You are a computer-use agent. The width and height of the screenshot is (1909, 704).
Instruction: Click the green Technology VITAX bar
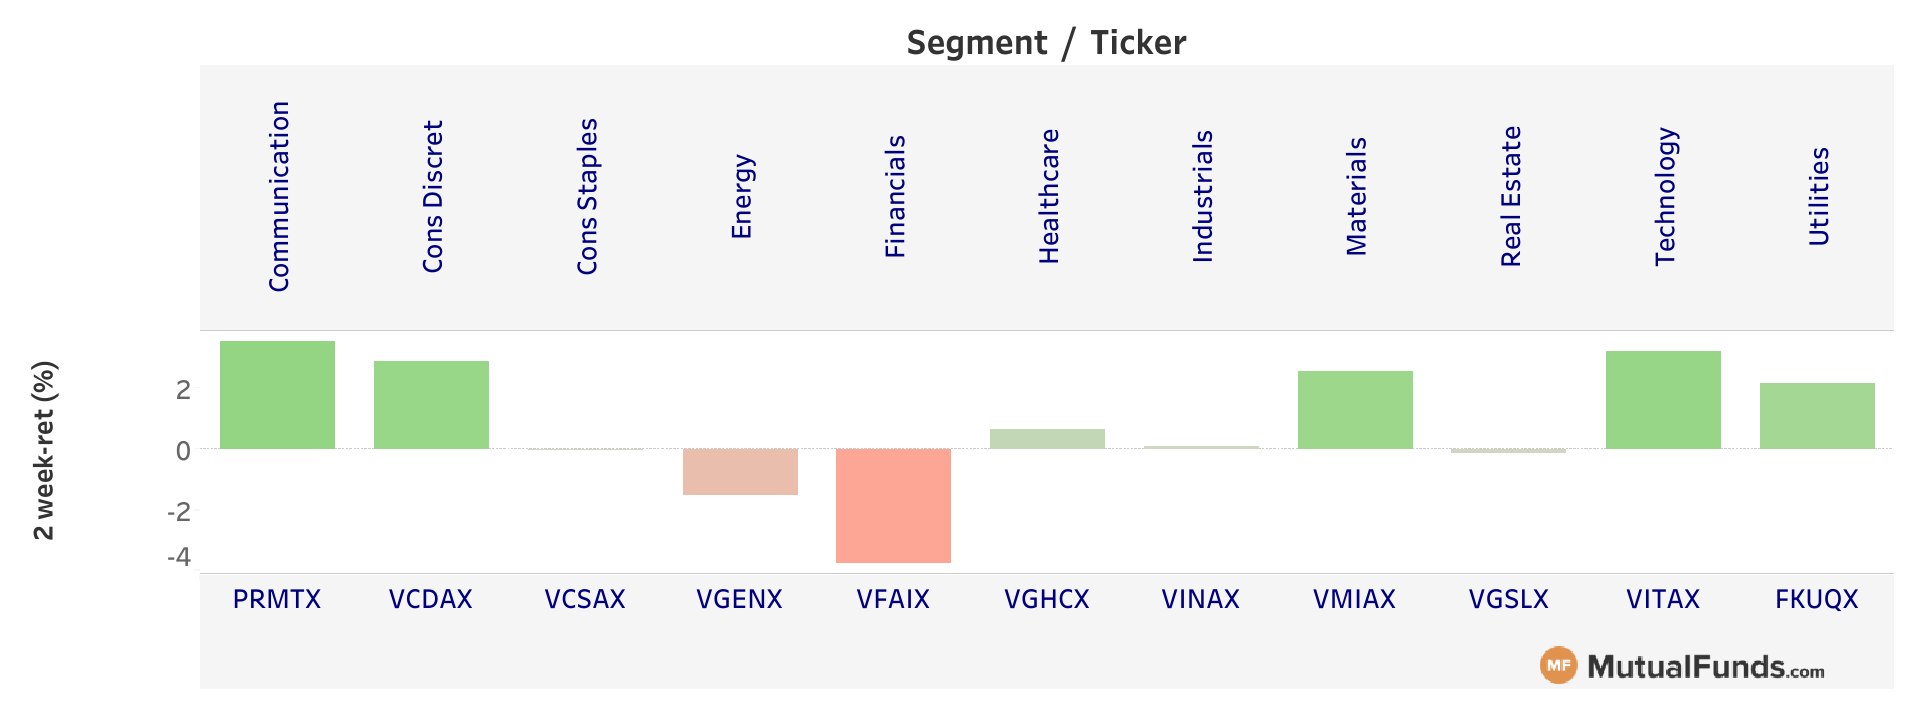[x=1663, y=400]
